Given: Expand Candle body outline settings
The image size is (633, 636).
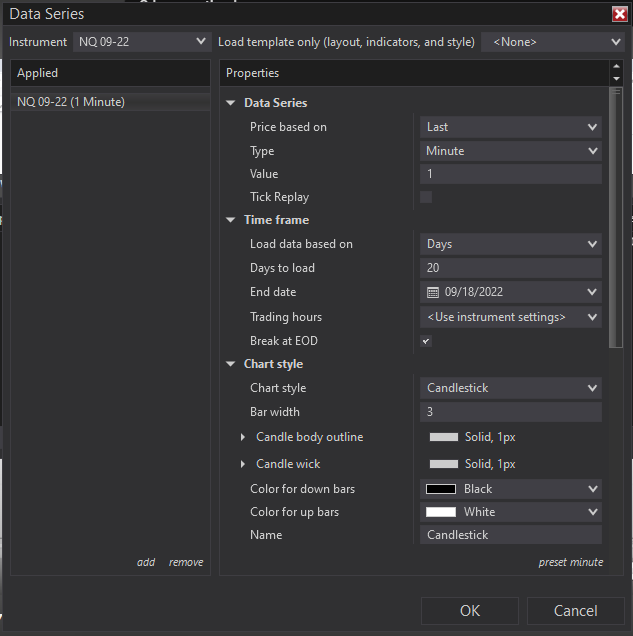Looking at the screenshot, I should click(243, 438).
